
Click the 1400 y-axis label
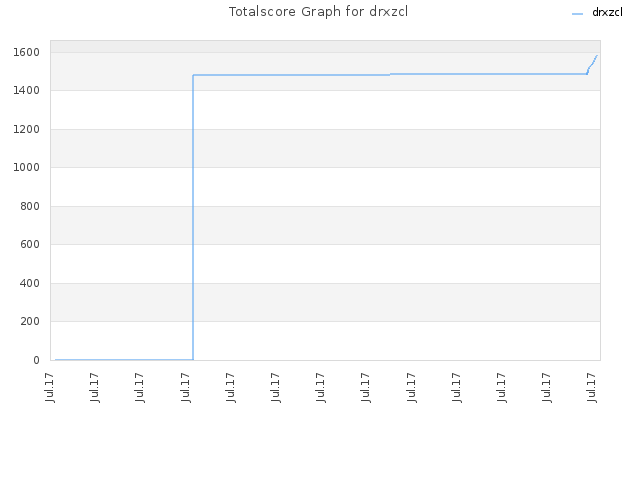click(26, 91)
